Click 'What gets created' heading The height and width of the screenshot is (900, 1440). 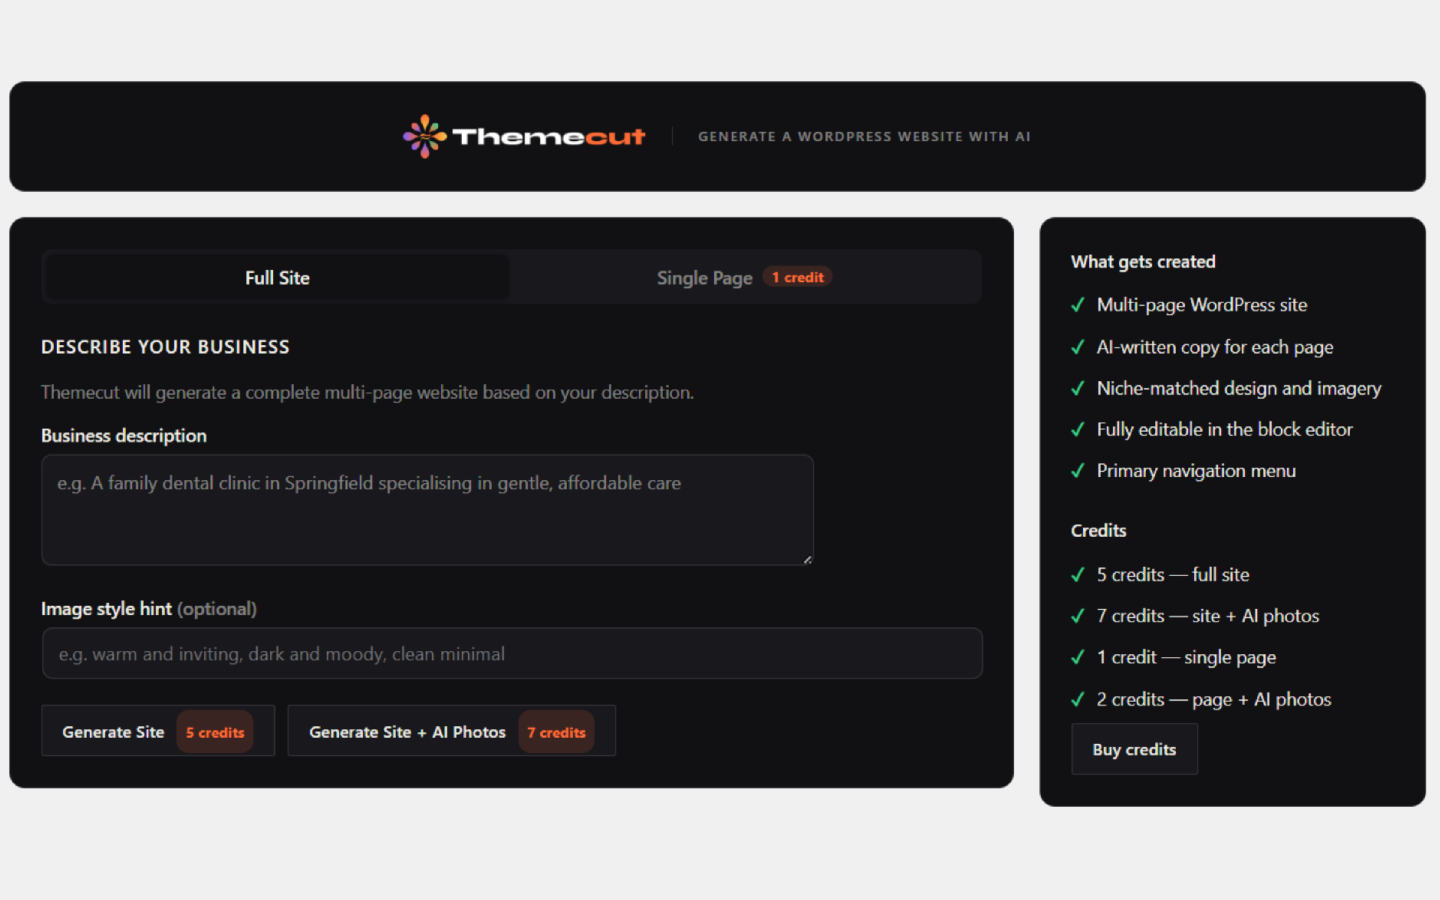point(1143,262)
